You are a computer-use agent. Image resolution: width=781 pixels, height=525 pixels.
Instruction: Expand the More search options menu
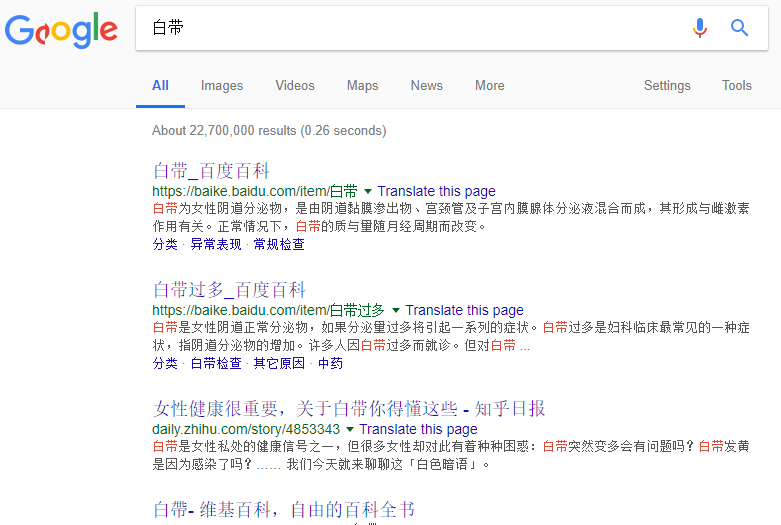[489, 86]
